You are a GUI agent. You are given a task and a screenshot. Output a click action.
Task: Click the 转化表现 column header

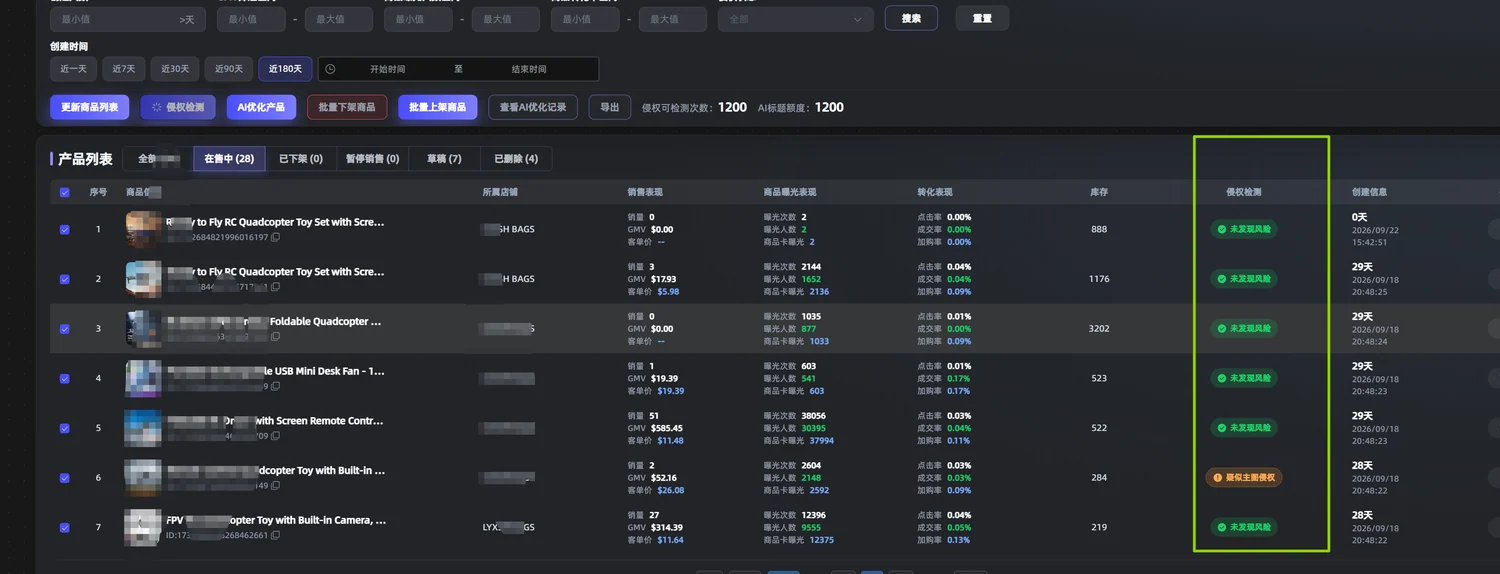coord(935,192)
